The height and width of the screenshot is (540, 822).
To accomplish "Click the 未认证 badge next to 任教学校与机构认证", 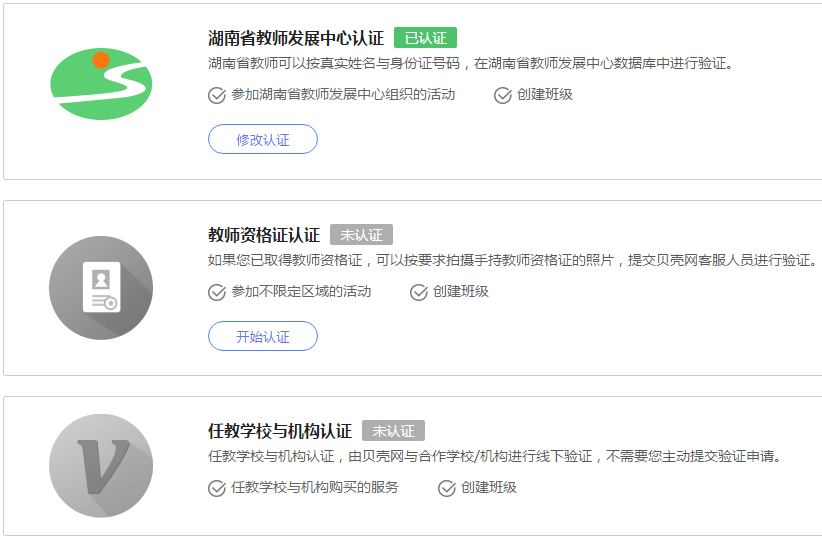I will 393,431.
